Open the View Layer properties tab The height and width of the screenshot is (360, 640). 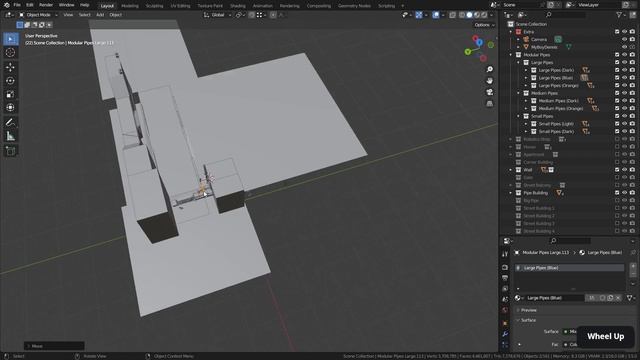tap(505, 289)
